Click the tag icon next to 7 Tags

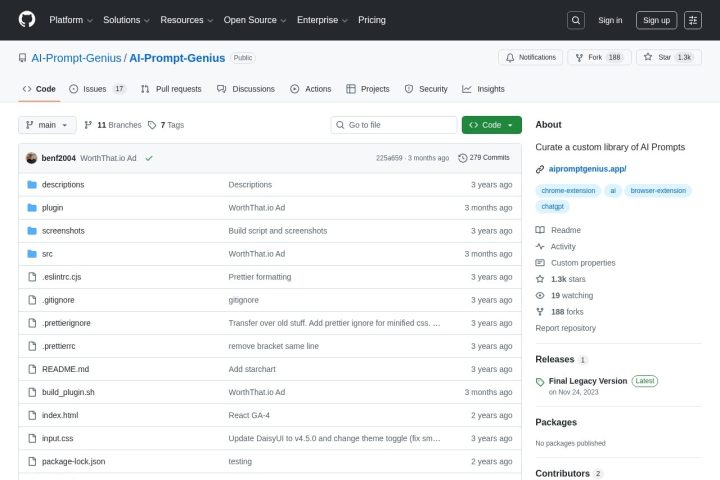[152, 125]
